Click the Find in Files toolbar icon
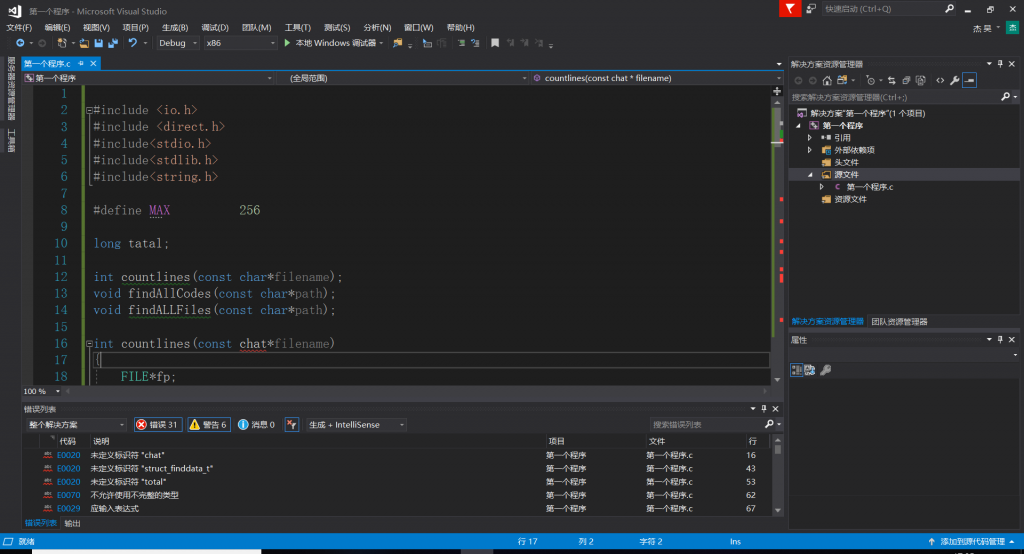 click(x=397, y=43)
